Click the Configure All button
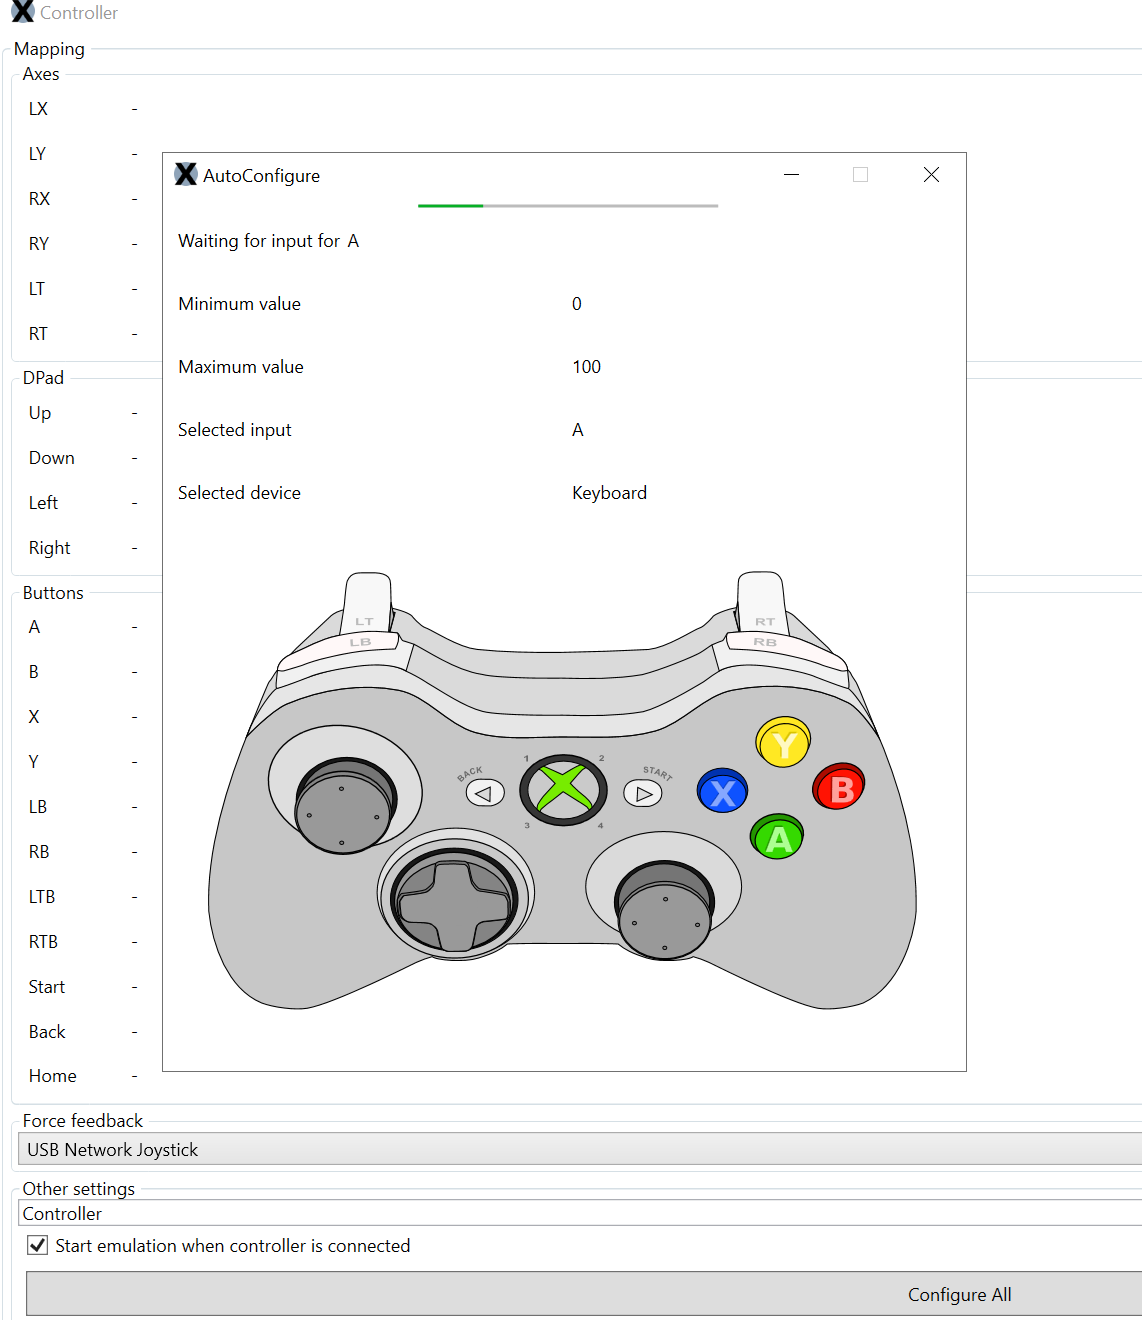 click(x=584, y=1294)
